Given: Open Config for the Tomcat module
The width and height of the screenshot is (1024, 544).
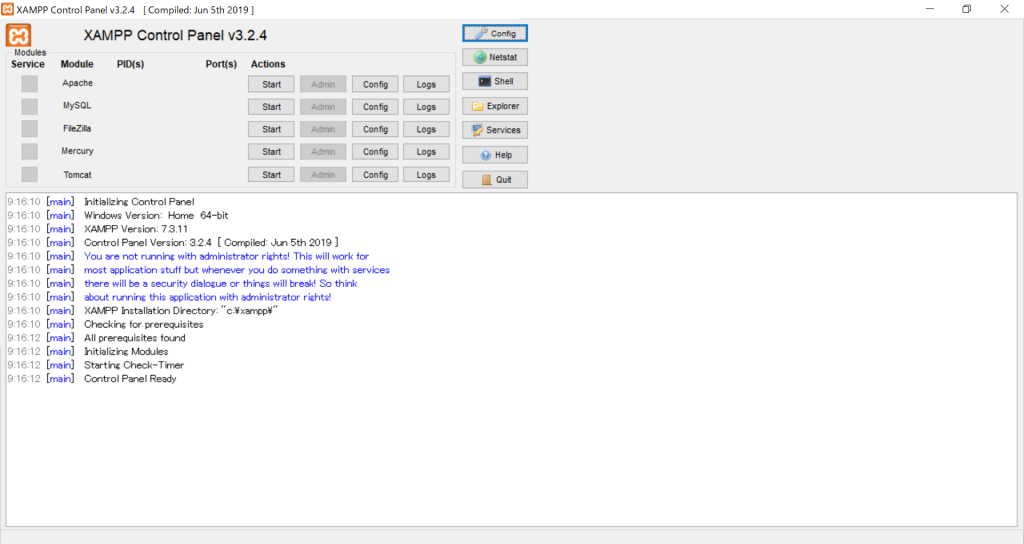Looking at the screenshot, I should pos(375,175).
